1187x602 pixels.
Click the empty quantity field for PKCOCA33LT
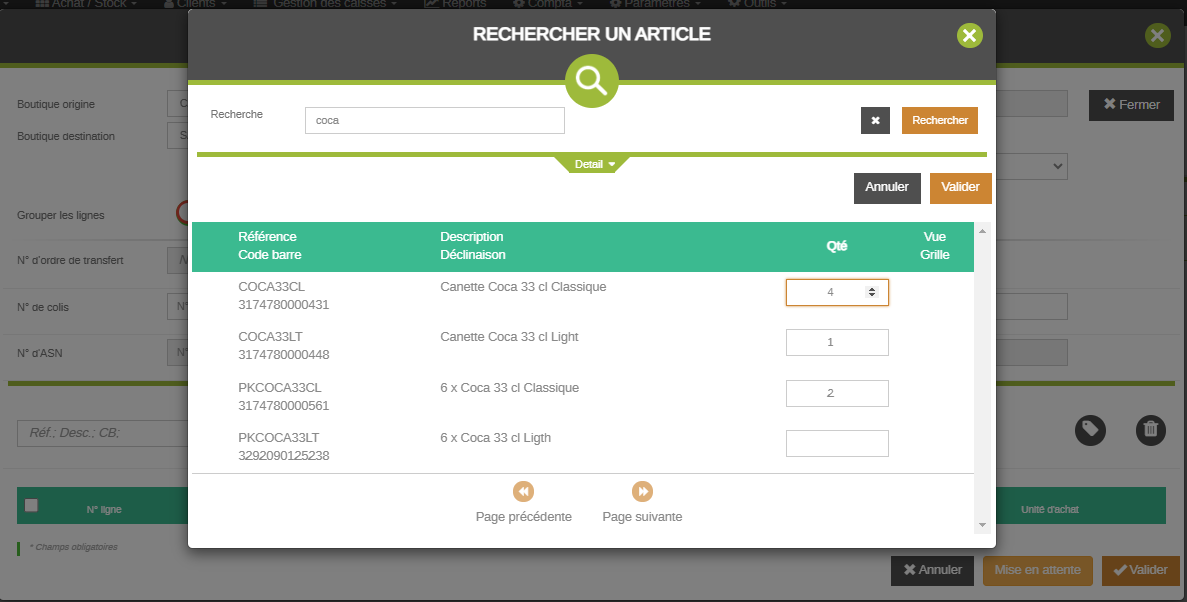point(837,444)
